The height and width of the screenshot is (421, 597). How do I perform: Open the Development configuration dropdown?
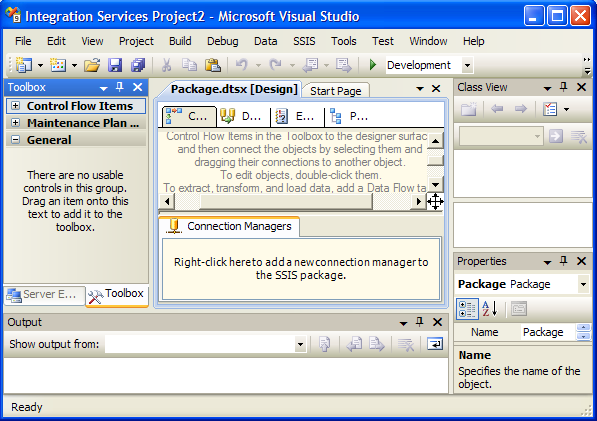point(468,65)
